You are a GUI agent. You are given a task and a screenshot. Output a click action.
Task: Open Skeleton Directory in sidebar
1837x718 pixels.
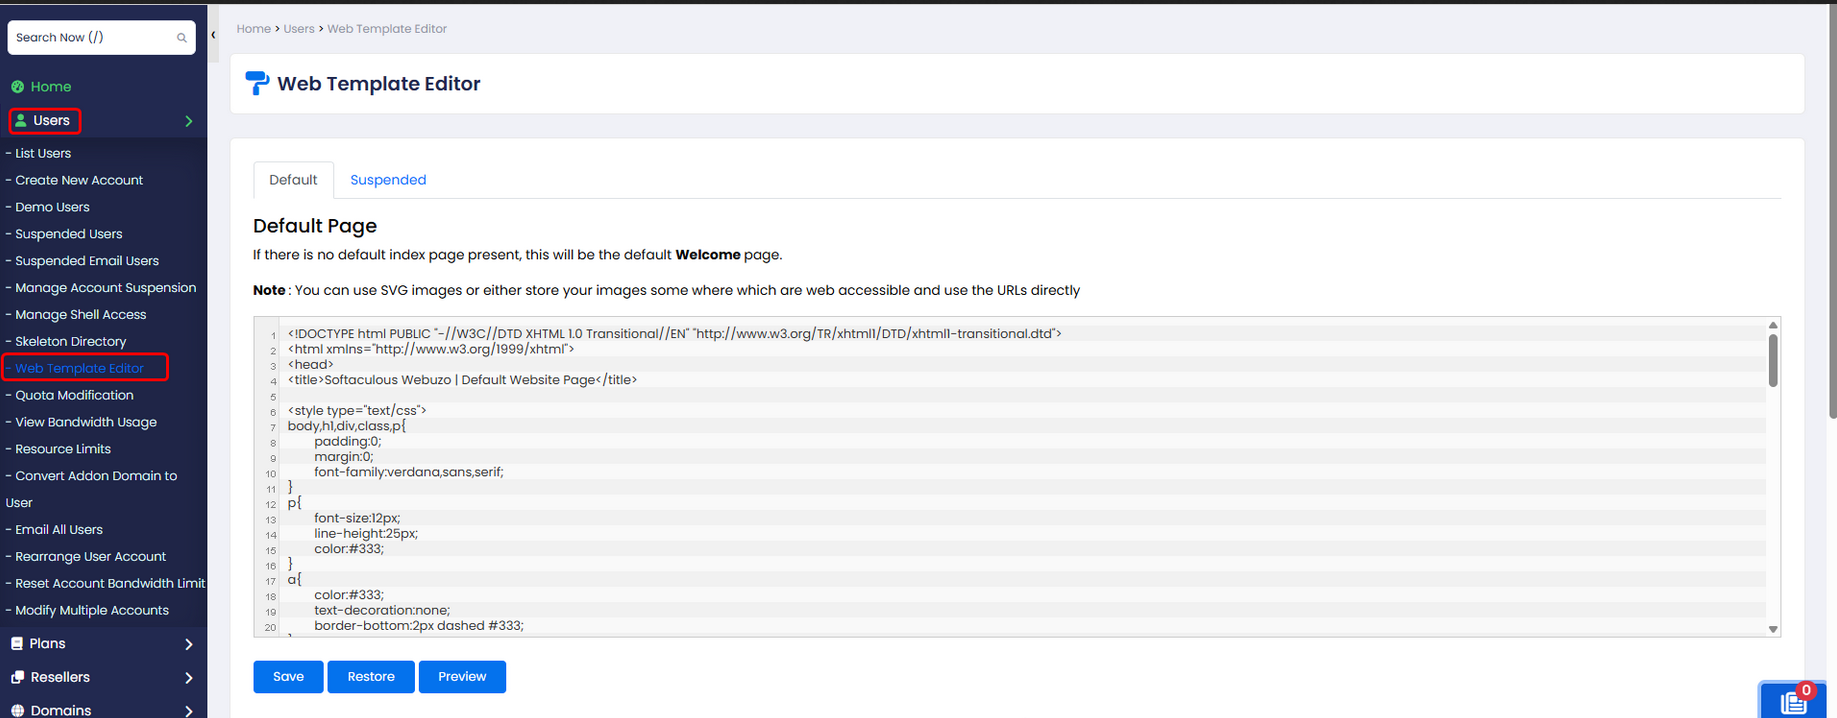point(71,342)
